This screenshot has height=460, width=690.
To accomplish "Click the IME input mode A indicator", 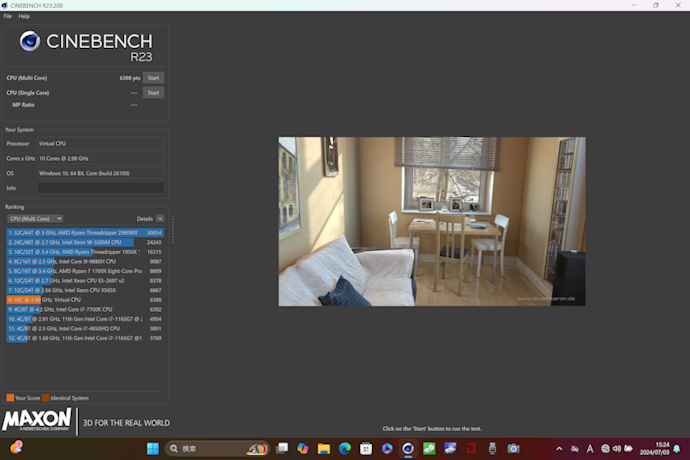I will coord(590,449).
